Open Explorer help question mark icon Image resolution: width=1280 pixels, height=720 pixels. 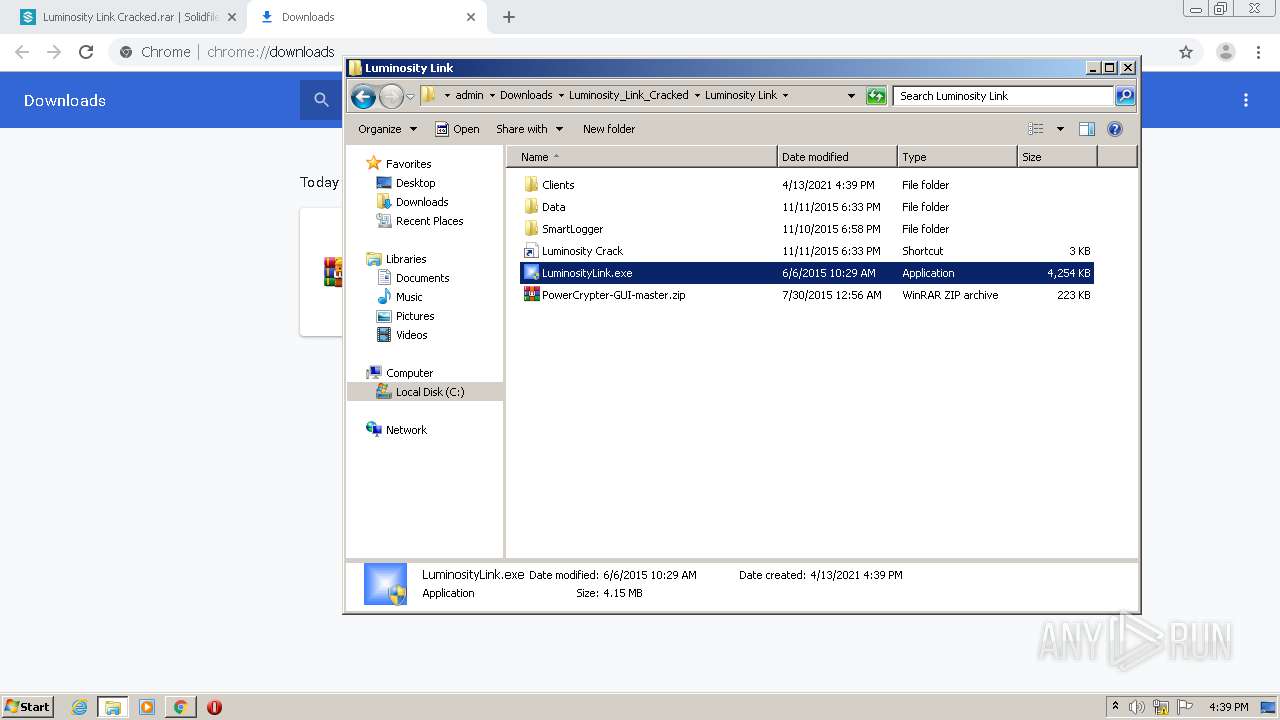[x=1115, y=129]
